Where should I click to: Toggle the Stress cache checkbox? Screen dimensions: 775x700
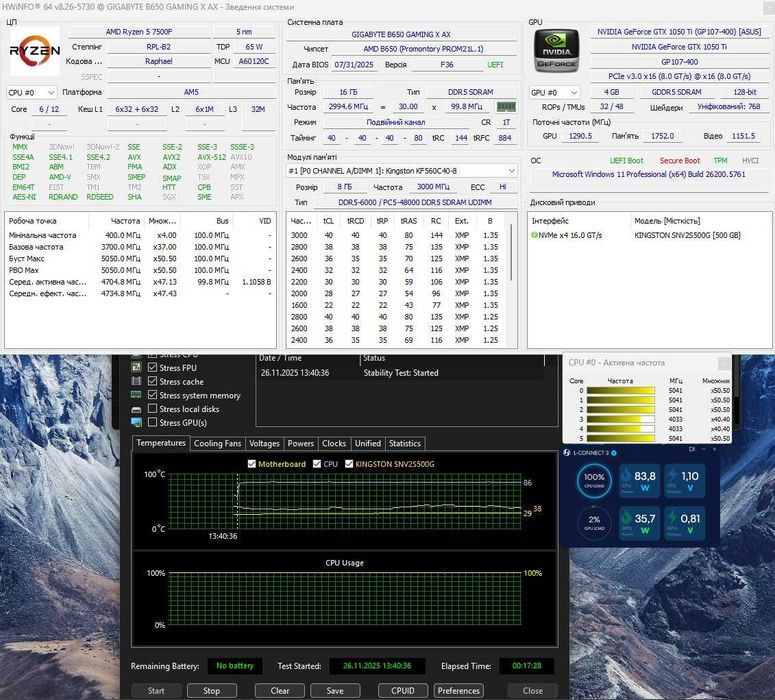pos(152,381)
